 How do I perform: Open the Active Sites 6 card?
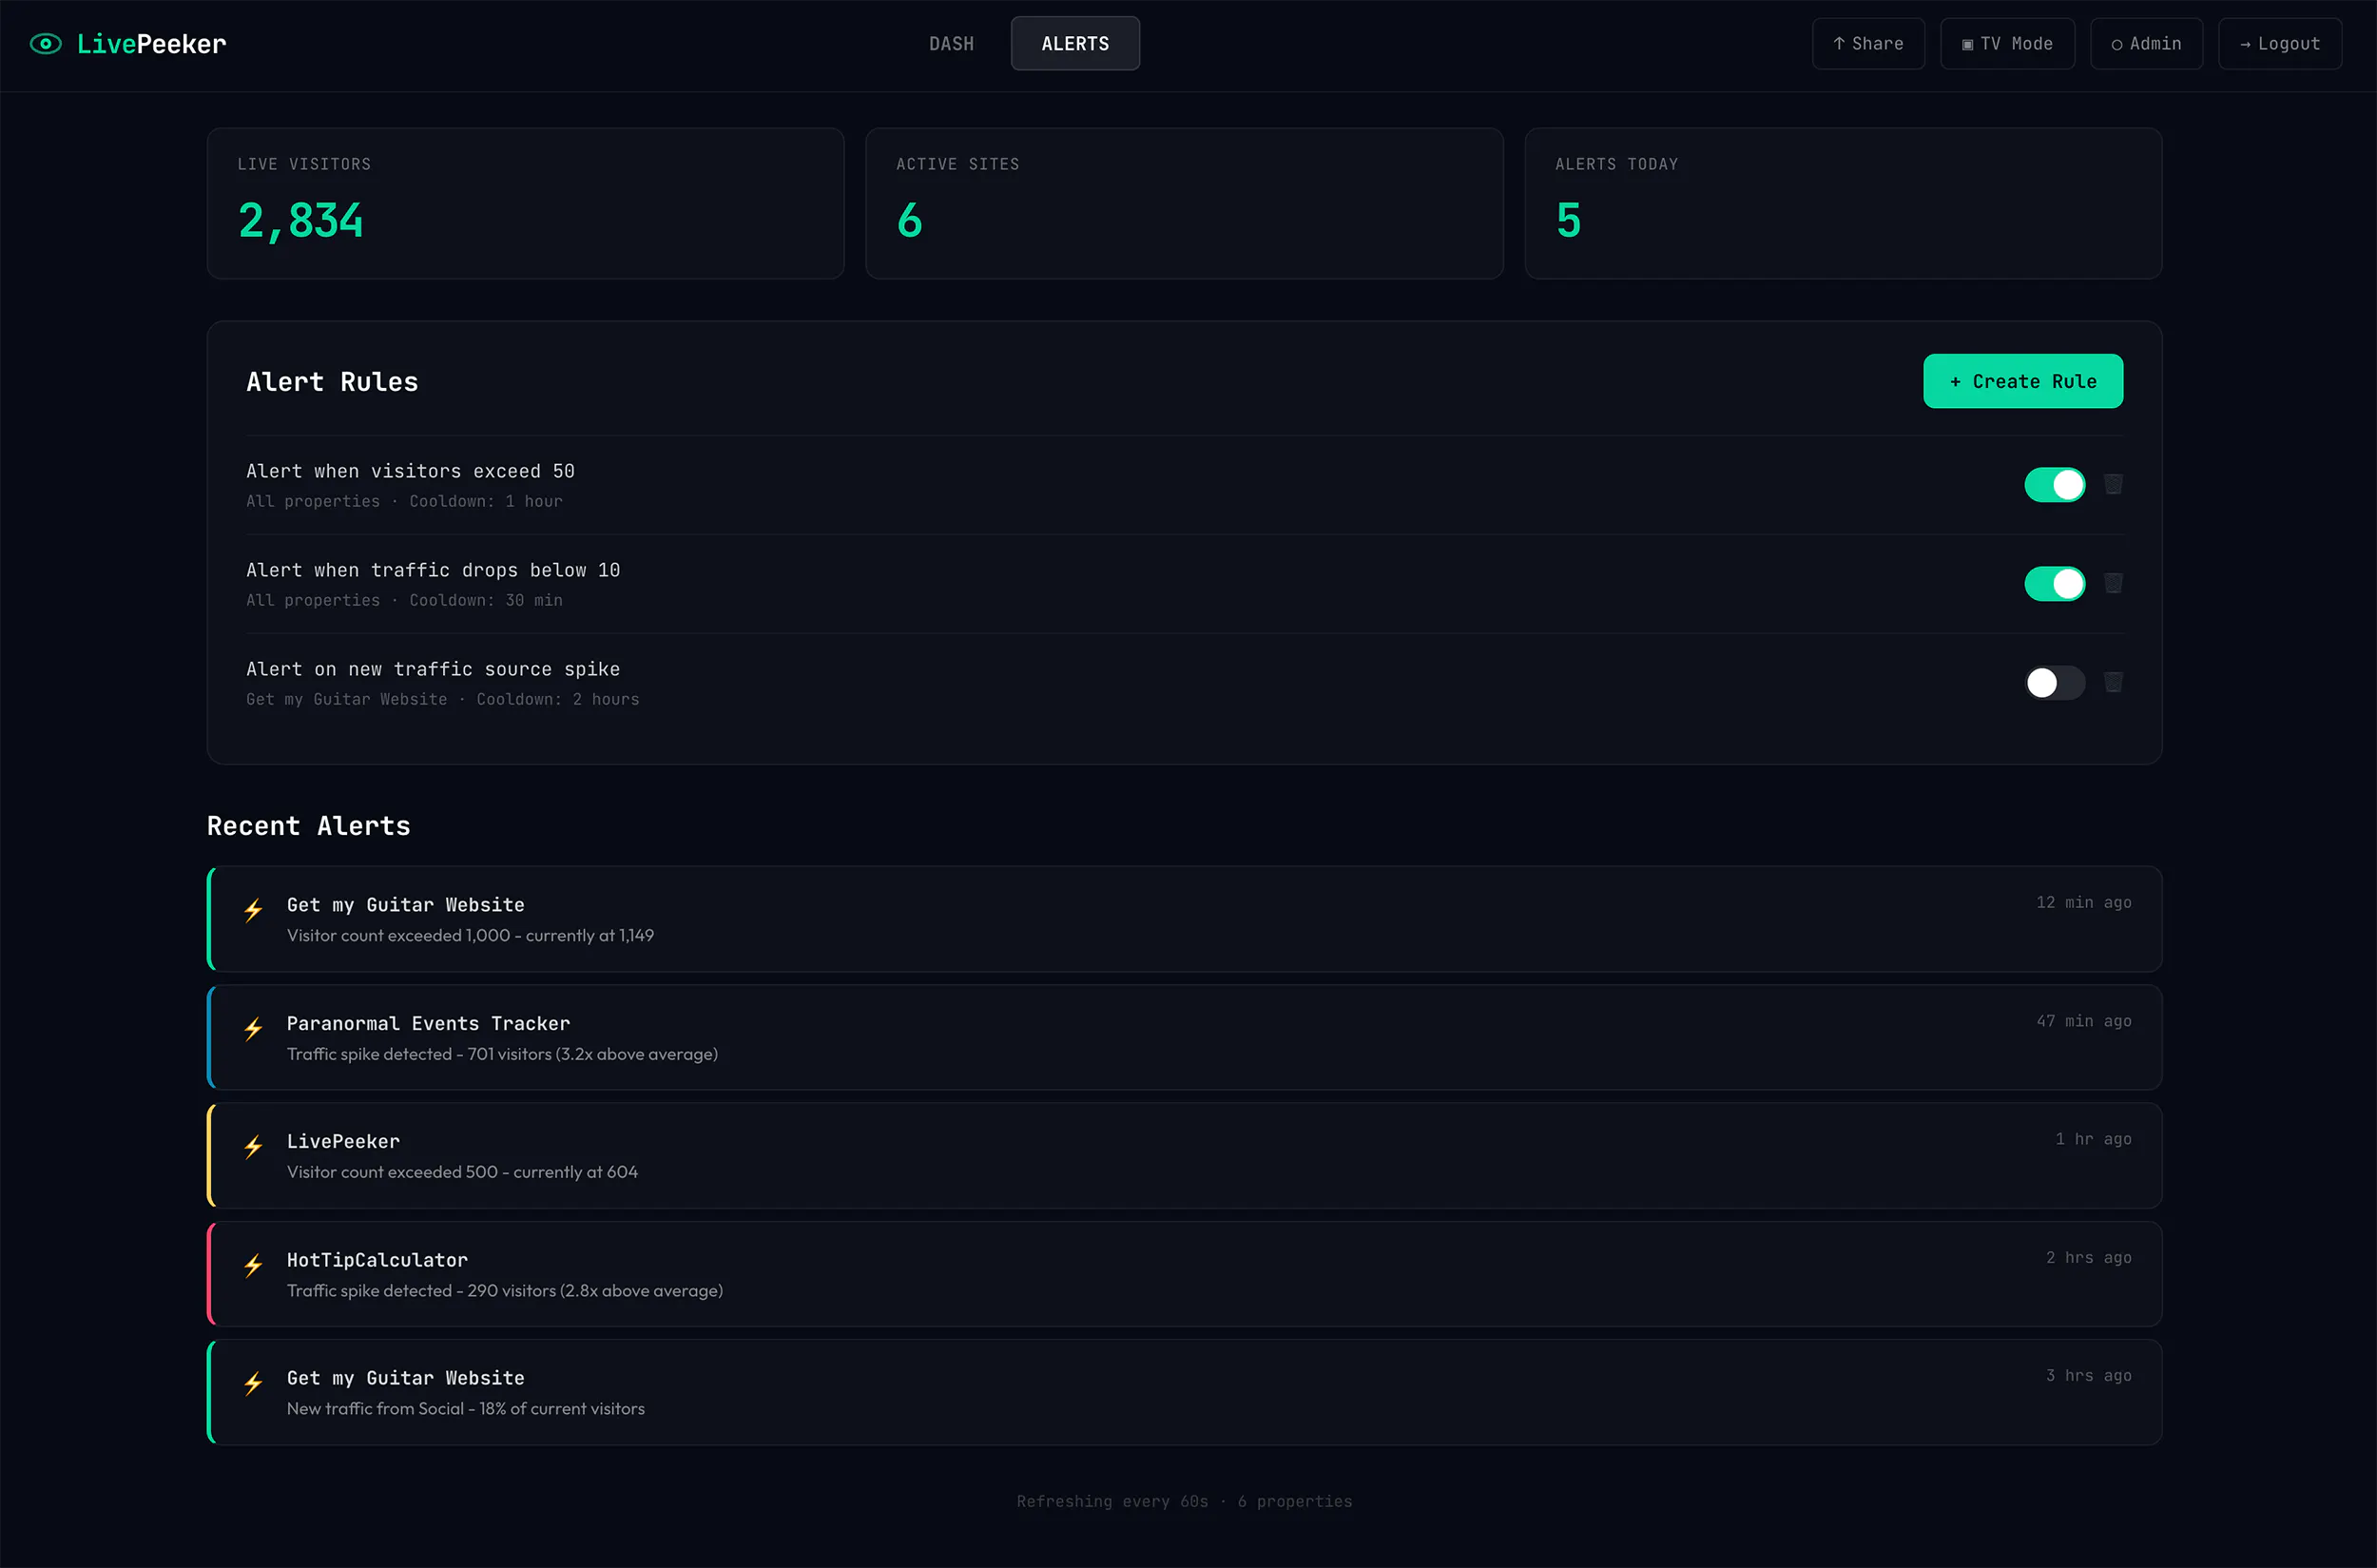coord(1184,203)
